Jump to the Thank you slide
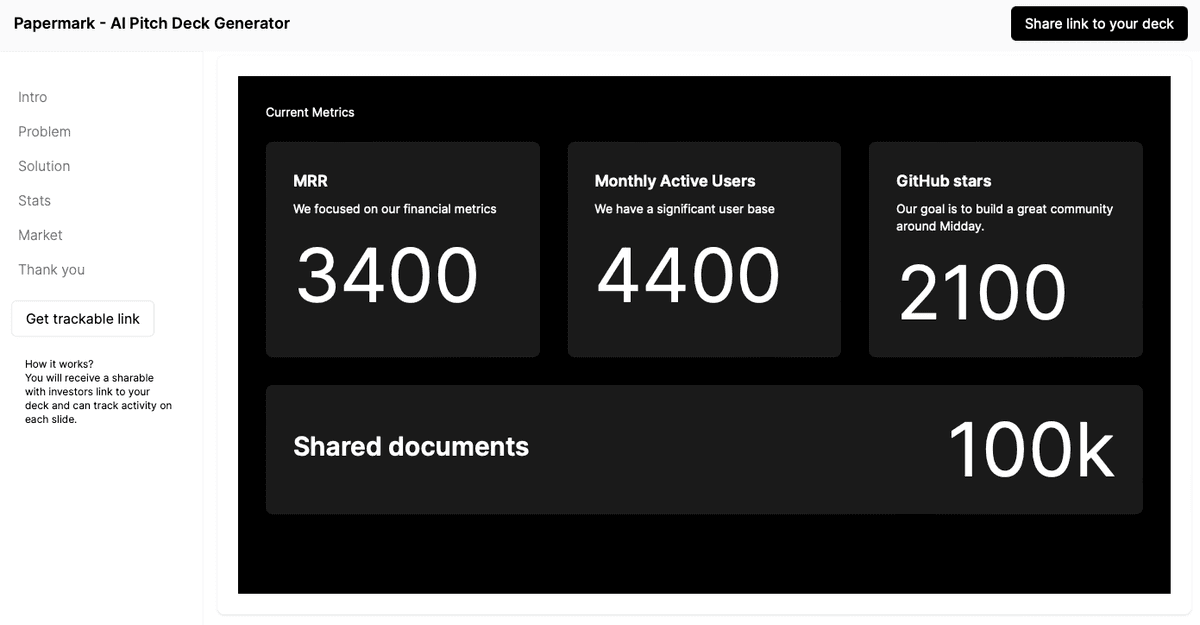The height and width of the screenshot is (625, 1200). (x=51, y=270)
